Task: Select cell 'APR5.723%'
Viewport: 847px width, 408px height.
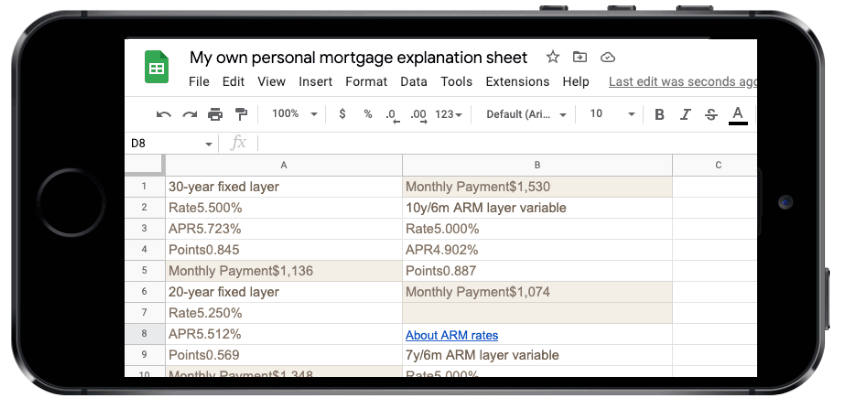Action: [284, 229]
